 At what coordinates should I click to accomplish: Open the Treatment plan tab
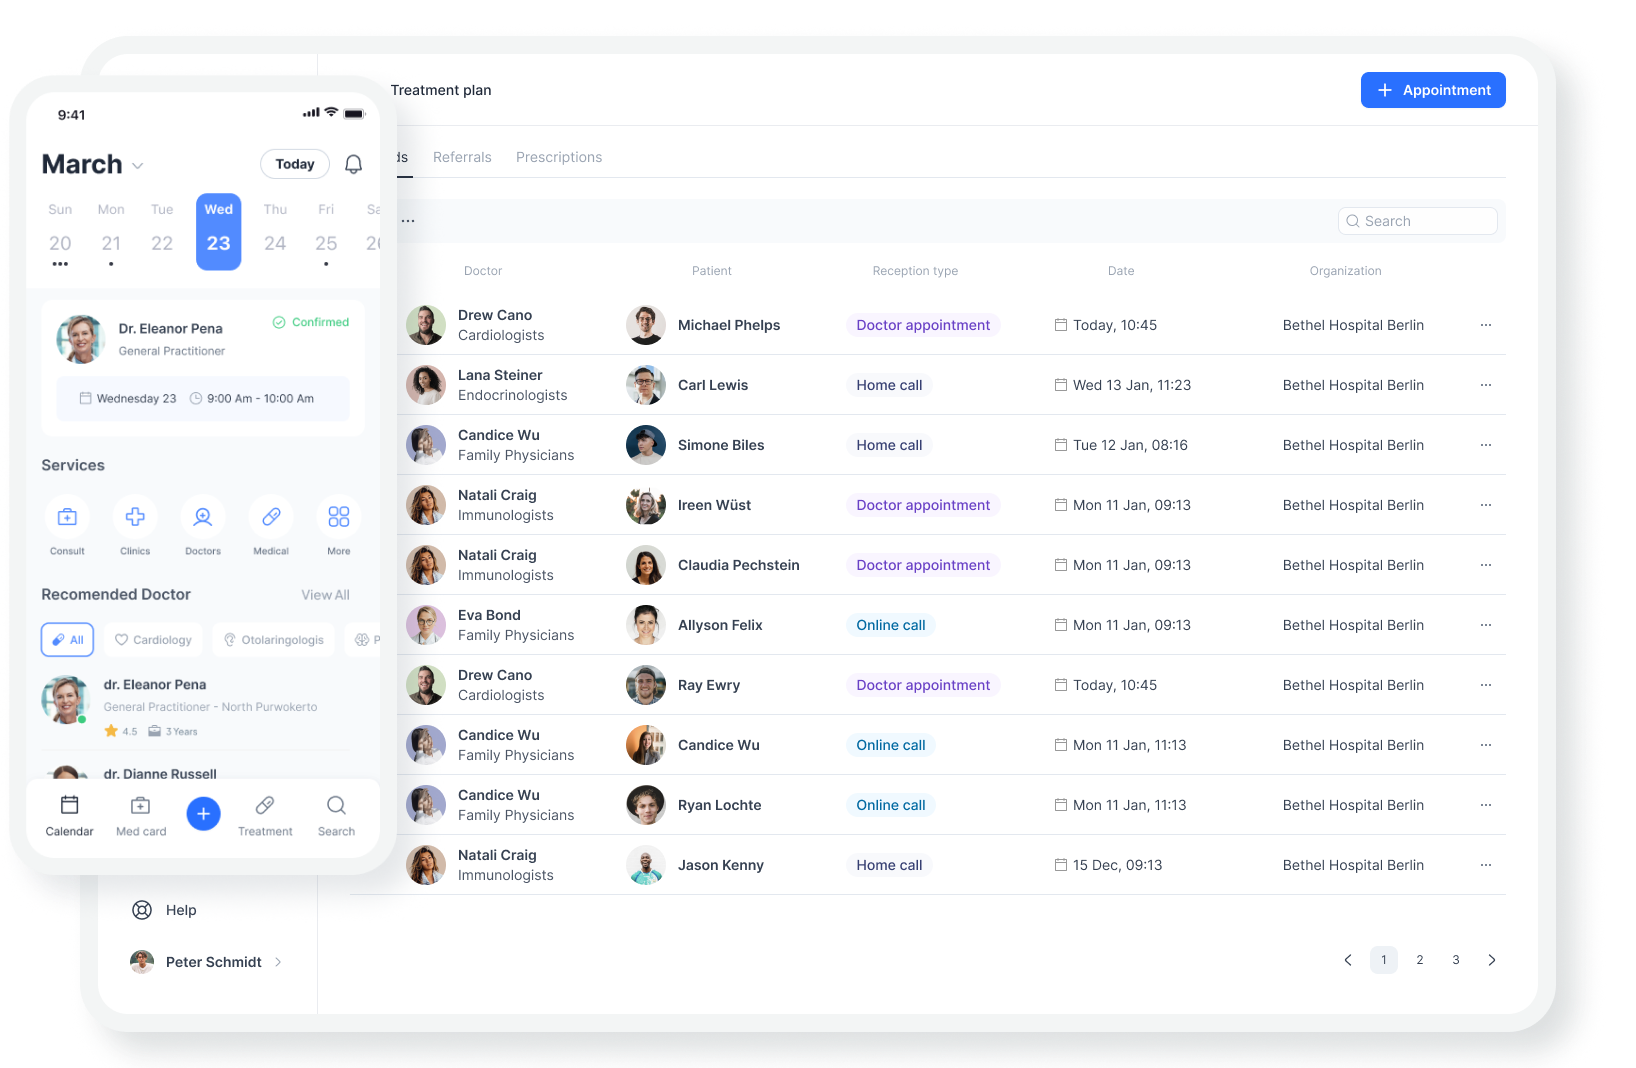tap(441, 90)
